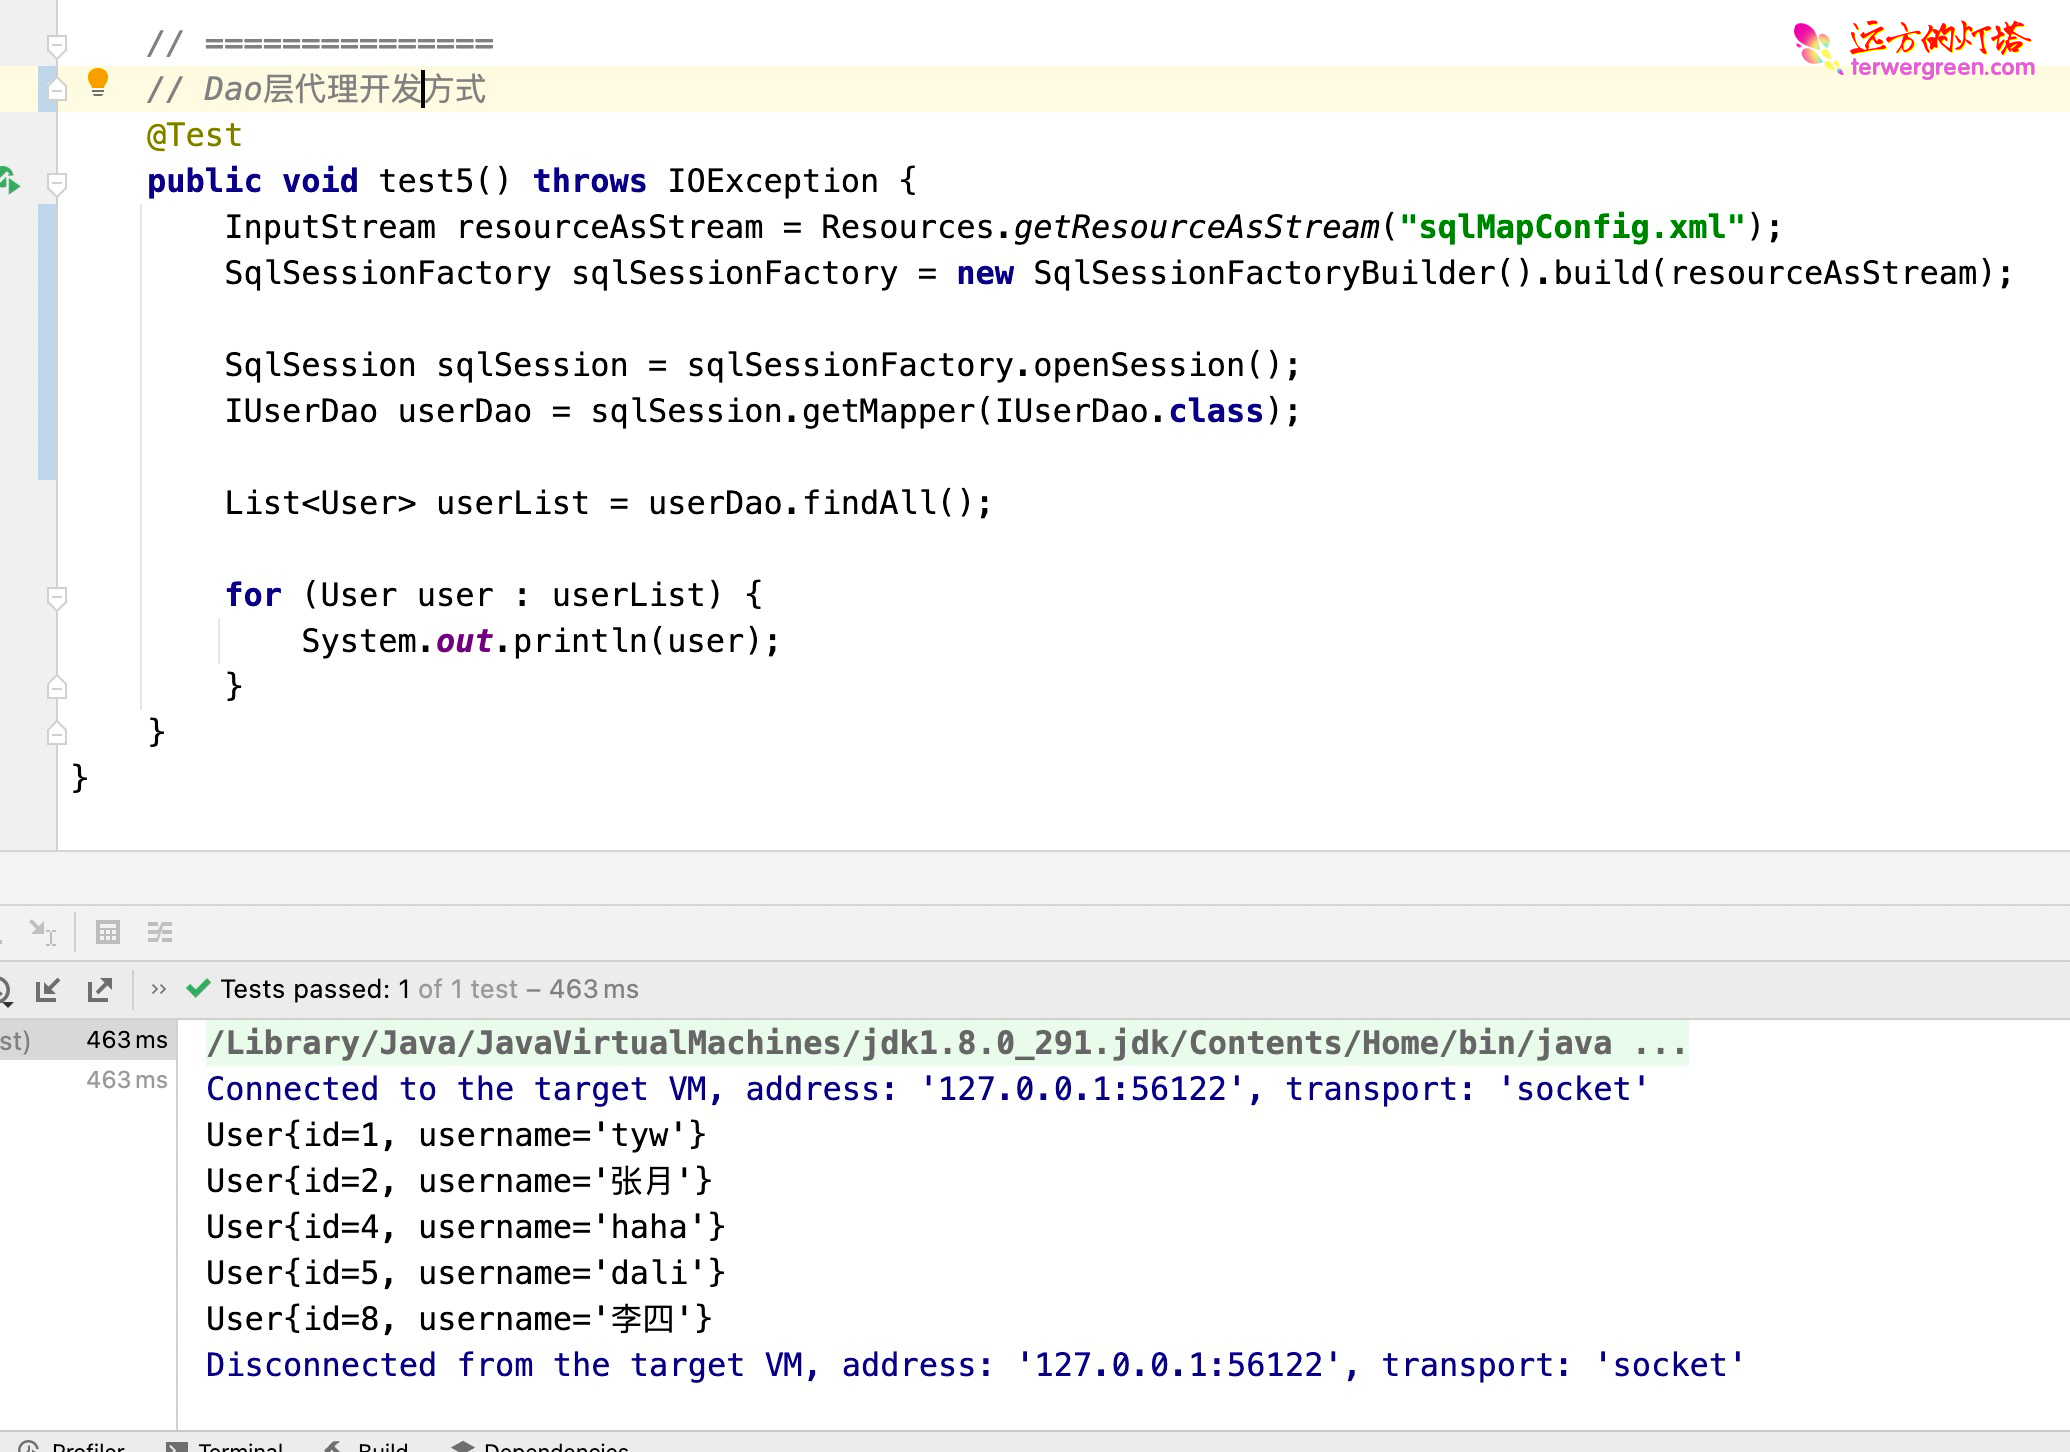The height and width of the screenshot is (1452, 2070).
Task: Click the getResourceAsStream method call
Action: click(x=1196, y=227)
